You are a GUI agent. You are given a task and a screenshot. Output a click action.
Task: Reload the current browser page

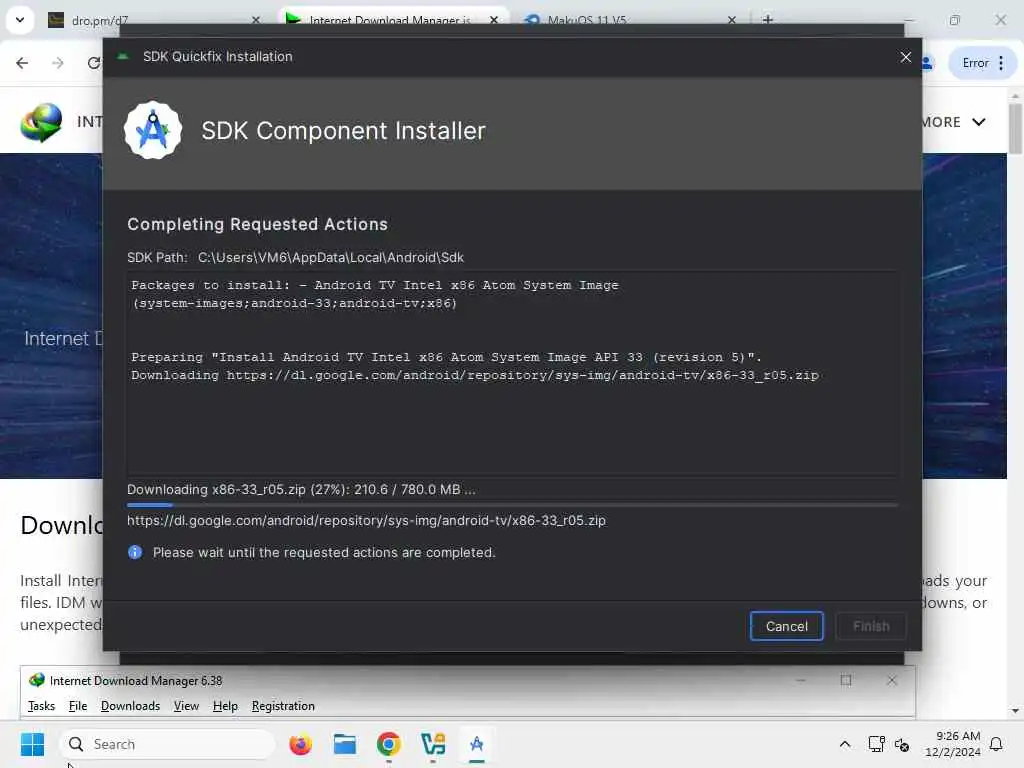tap(94, 63)
